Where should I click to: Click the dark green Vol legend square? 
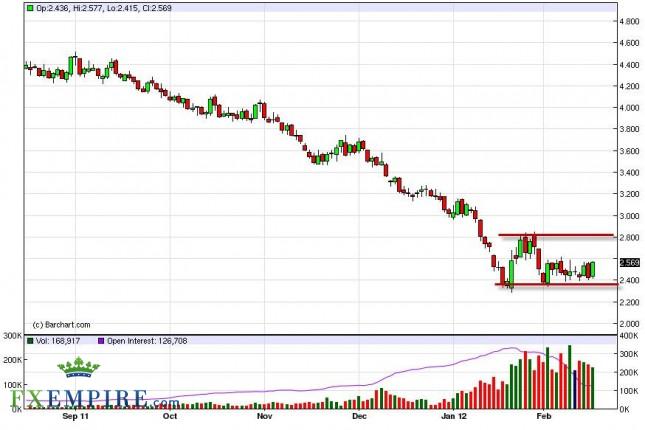pyautogui.click(x=30, y=341)
